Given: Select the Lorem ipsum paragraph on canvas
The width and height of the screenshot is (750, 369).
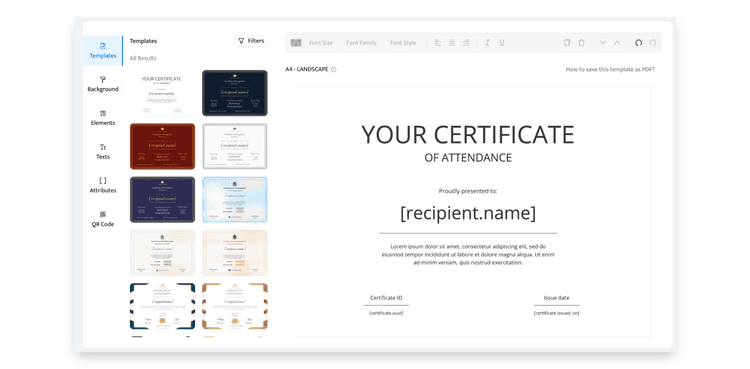Looking at the screenshot, I should [468, 254].
